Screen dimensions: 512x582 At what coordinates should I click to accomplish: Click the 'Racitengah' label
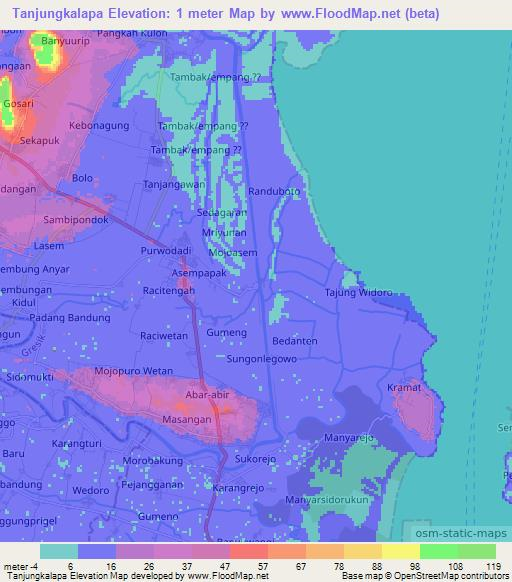[x=169, y=291]
